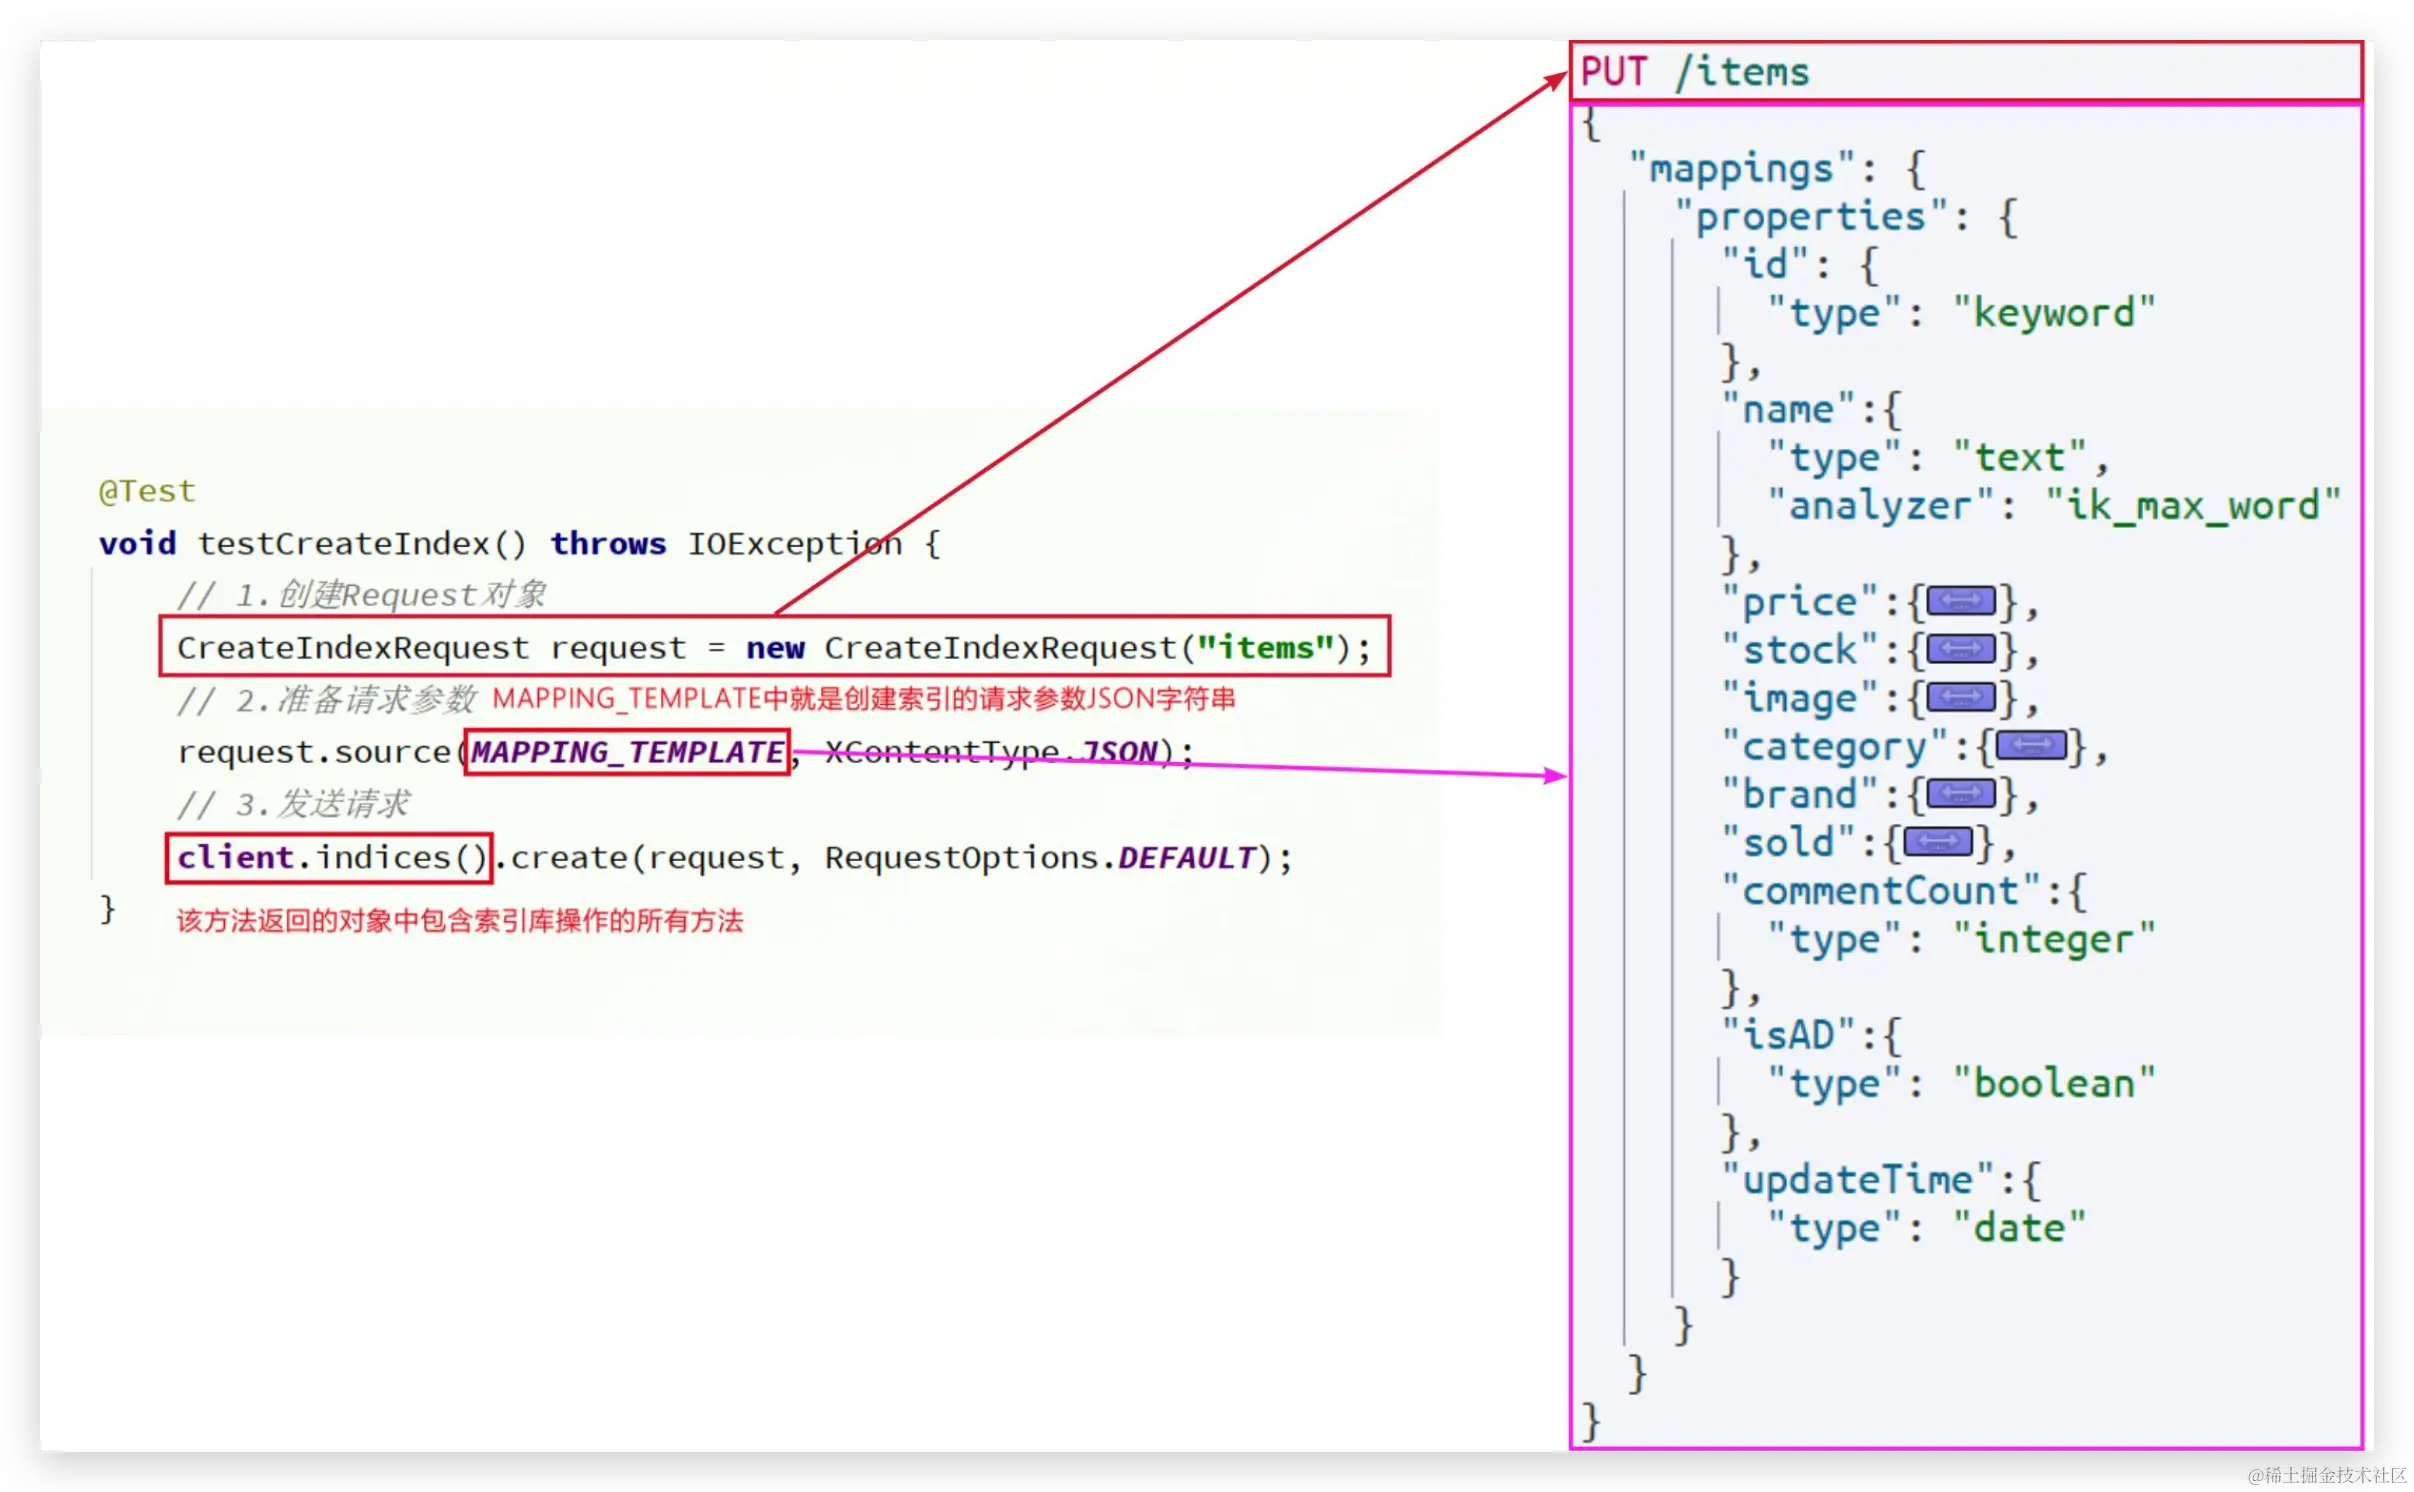
Task: Click the @Test annotation
Action: pyautogui.click(x=146, y=491)
